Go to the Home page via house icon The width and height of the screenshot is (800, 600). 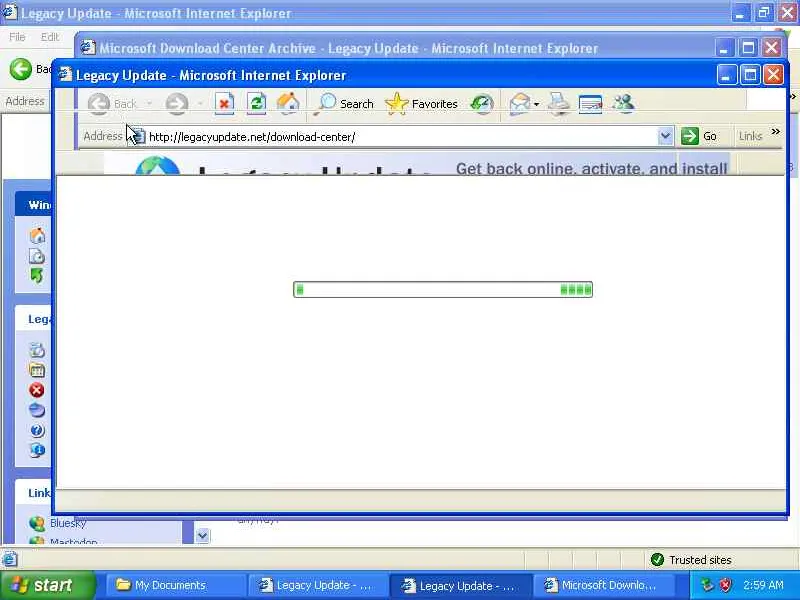click(x=288, y=104)
